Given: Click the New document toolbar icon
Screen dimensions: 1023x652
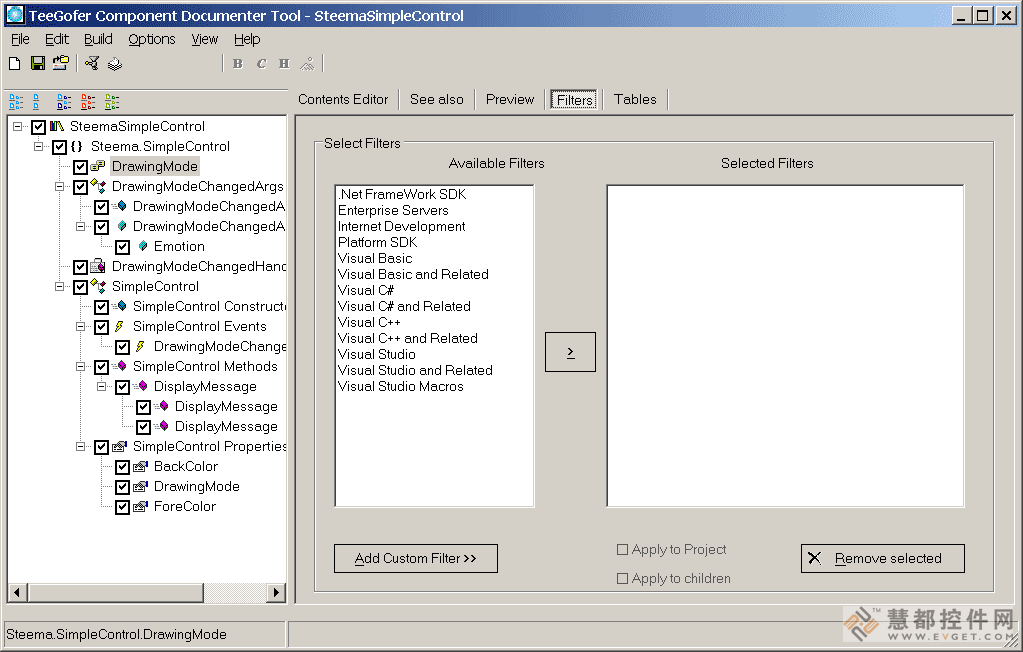Looking at the screenshot, I should [x=14, y=63].
